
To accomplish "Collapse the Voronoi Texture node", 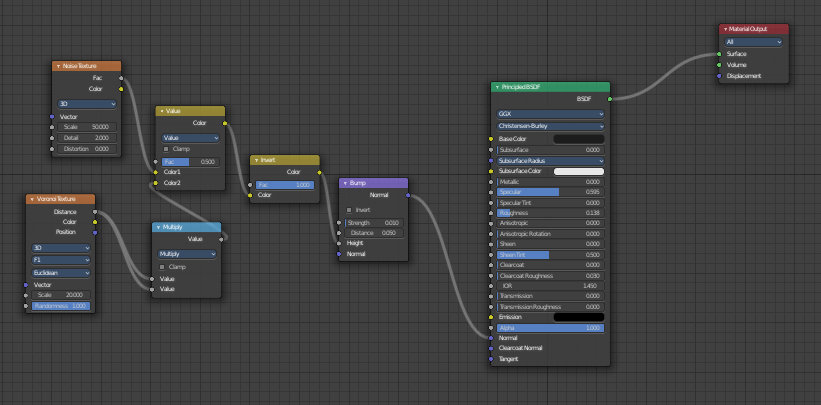I will pyautogui.click(x=32, y=200).
